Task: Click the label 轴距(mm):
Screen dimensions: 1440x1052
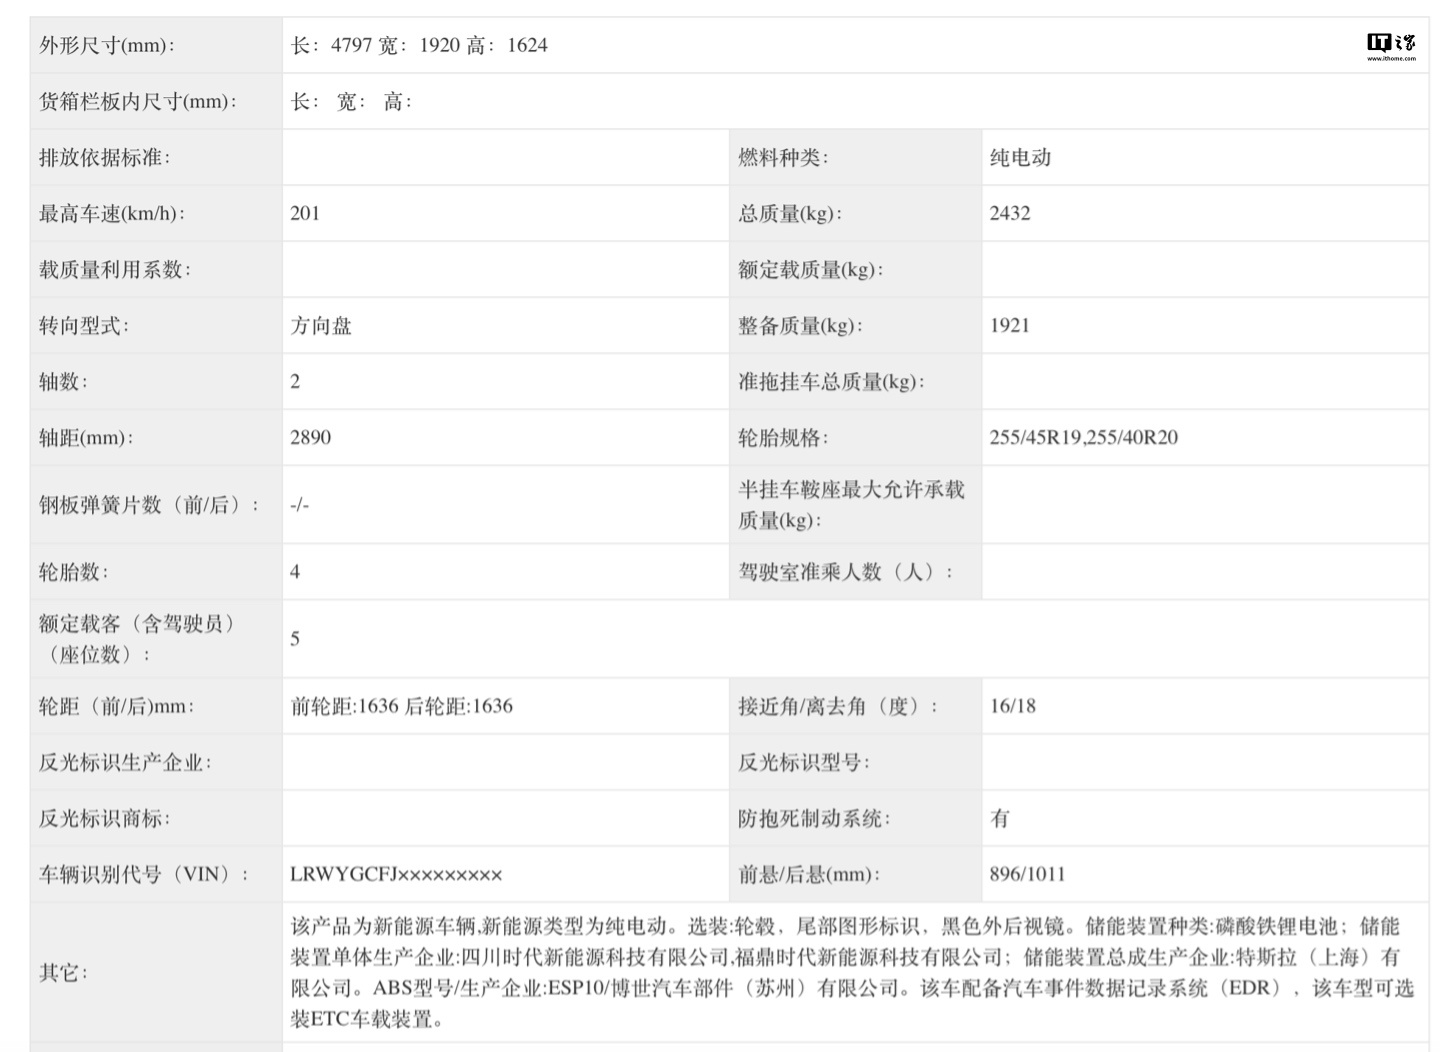Action: coord(86,437)
